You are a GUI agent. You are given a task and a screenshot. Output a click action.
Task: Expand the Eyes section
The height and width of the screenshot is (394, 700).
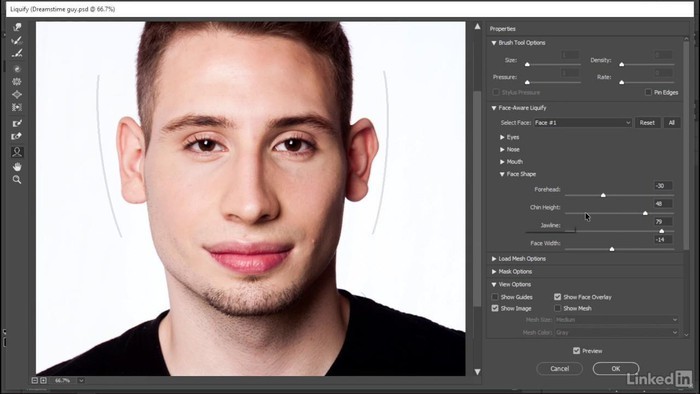pos(502,137)
